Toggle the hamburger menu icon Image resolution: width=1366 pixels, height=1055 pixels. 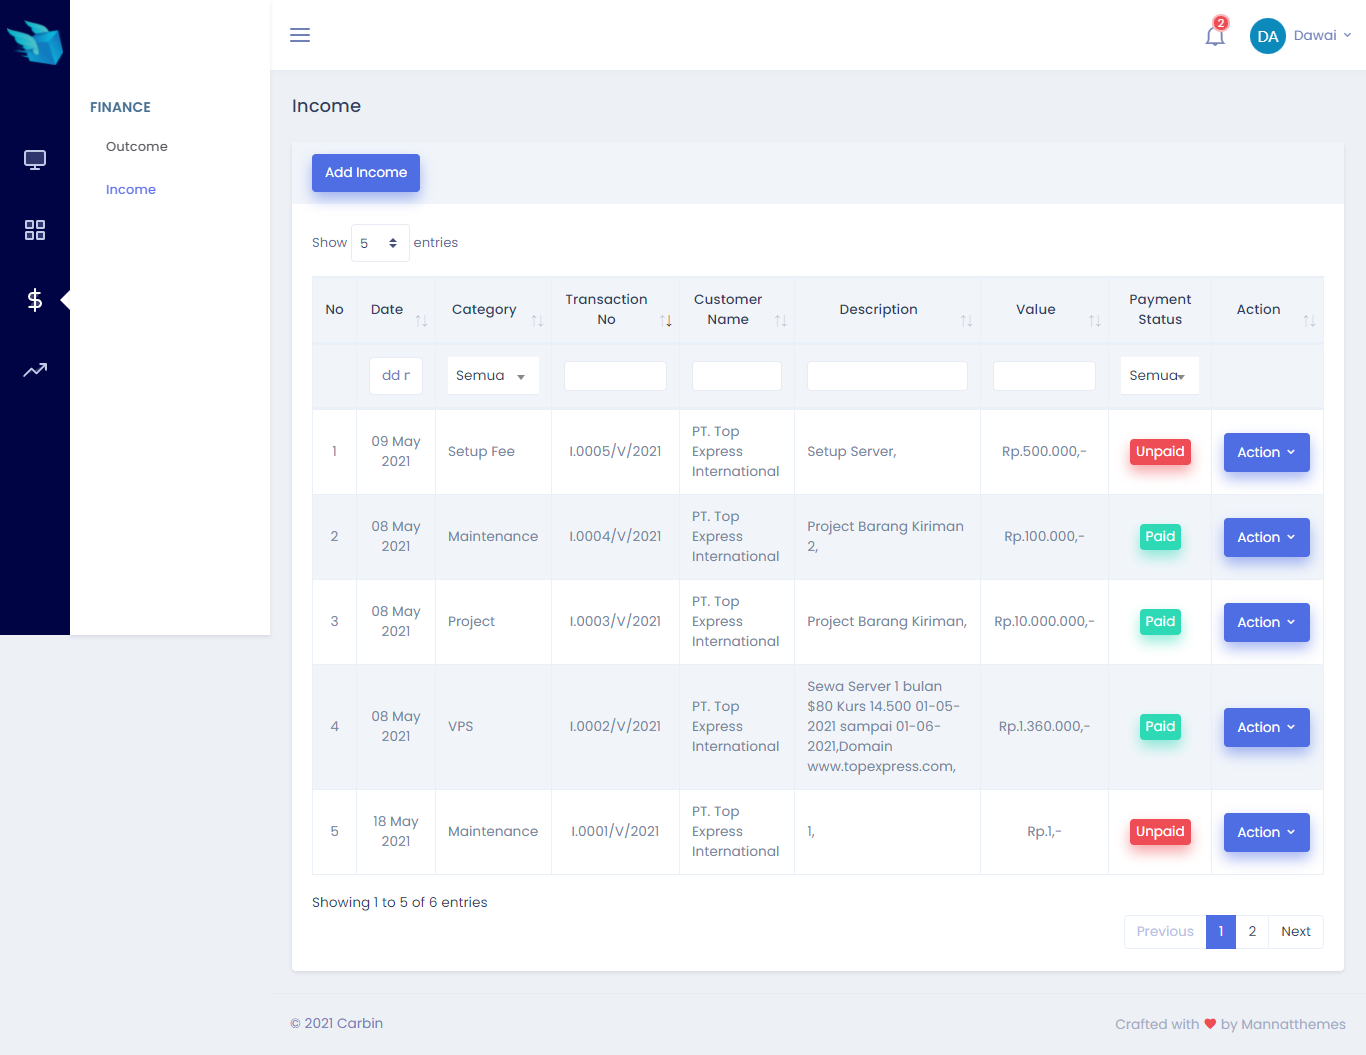click(x=300, y=35)
